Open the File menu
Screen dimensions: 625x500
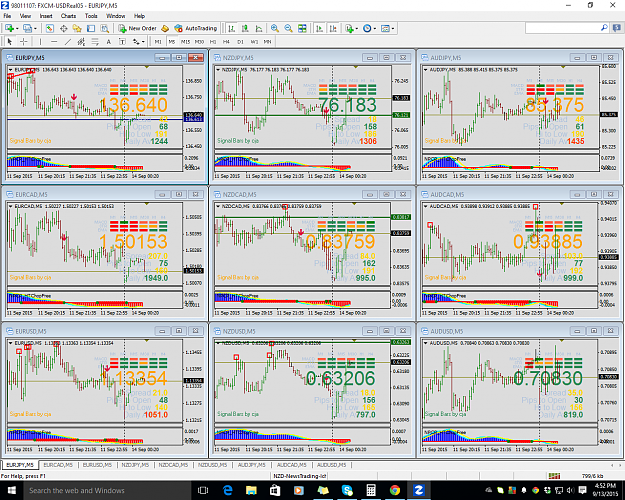7,16
